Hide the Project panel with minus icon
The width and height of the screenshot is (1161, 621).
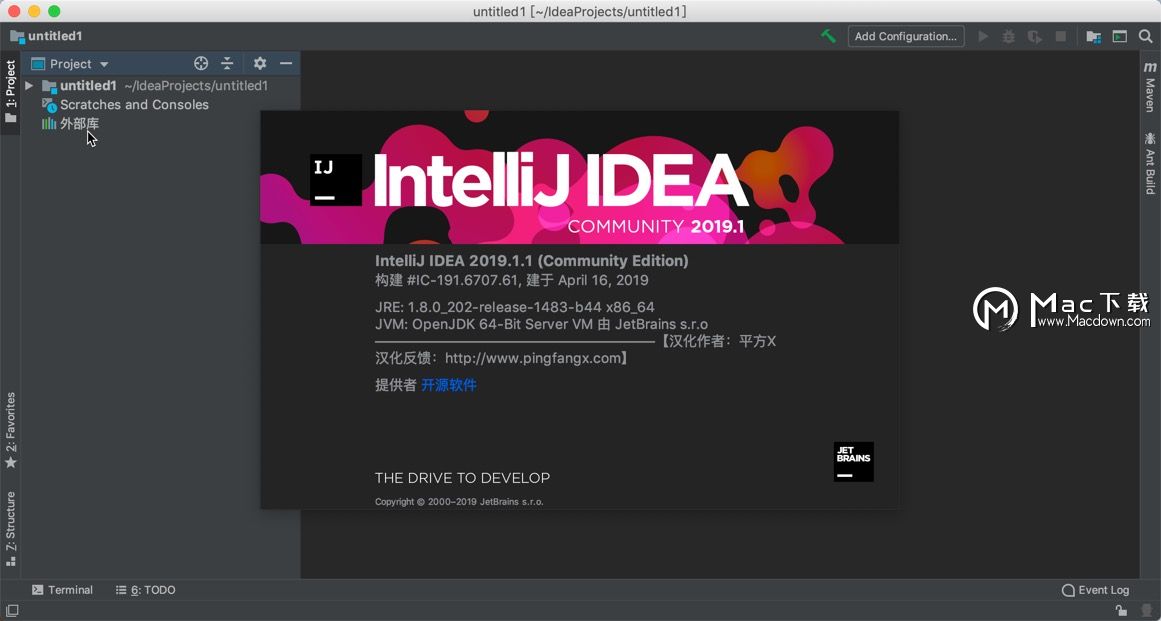tap(286, 64)
